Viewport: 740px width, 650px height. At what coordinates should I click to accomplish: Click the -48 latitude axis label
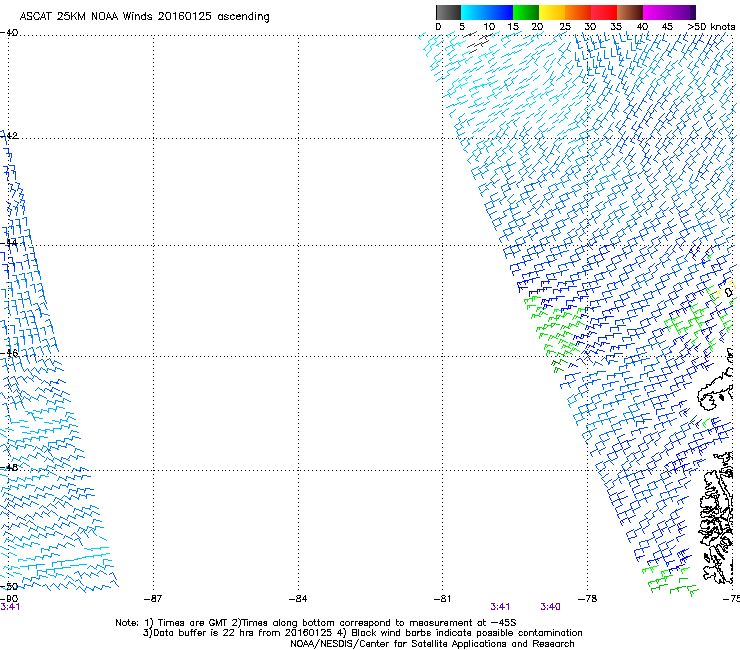(9, 467)
